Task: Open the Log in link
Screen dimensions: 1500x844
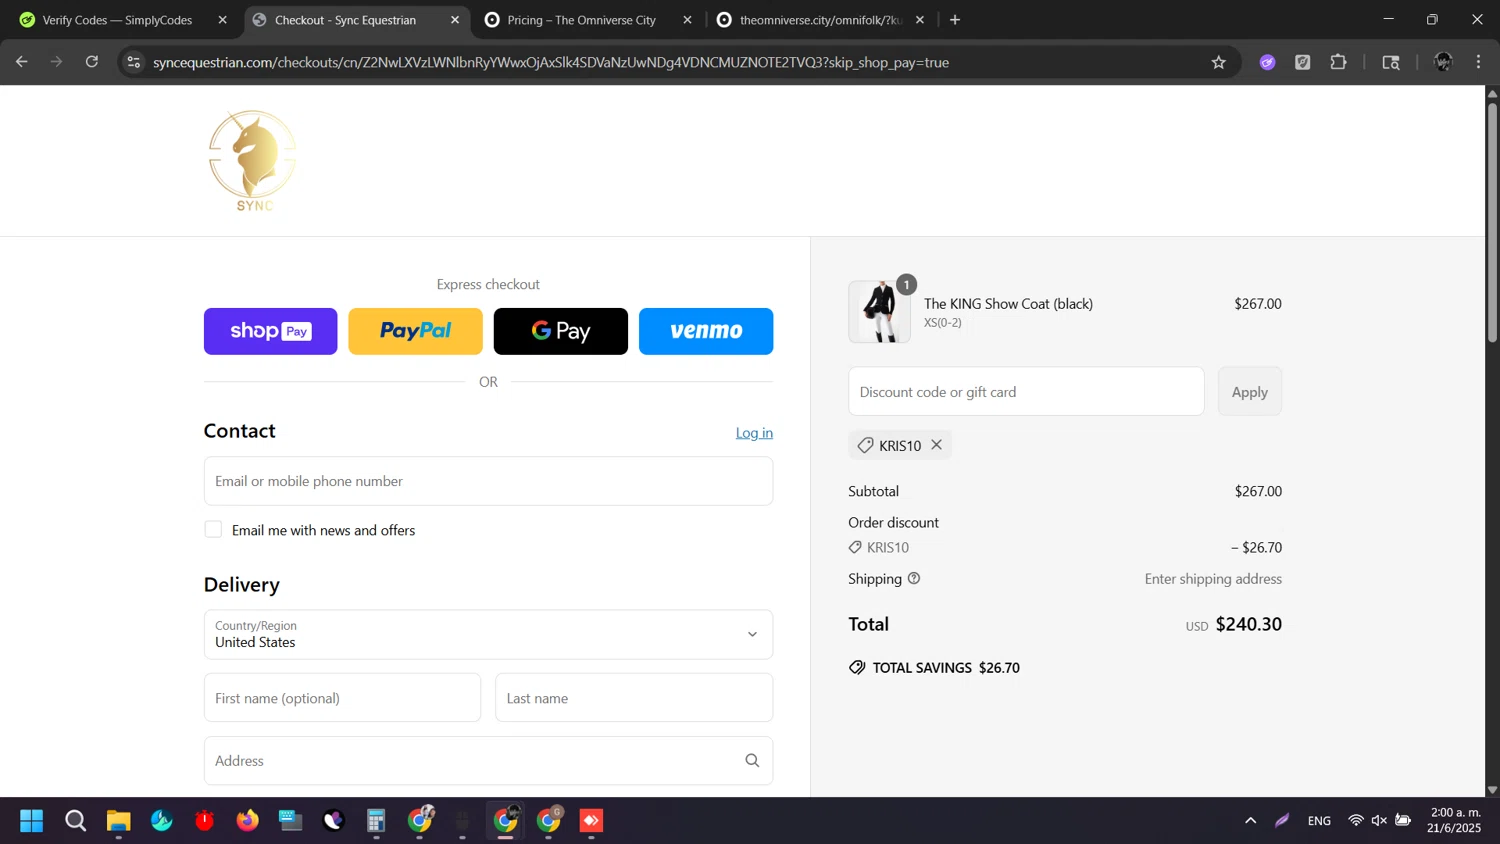Action: click(x=754, y=433)
